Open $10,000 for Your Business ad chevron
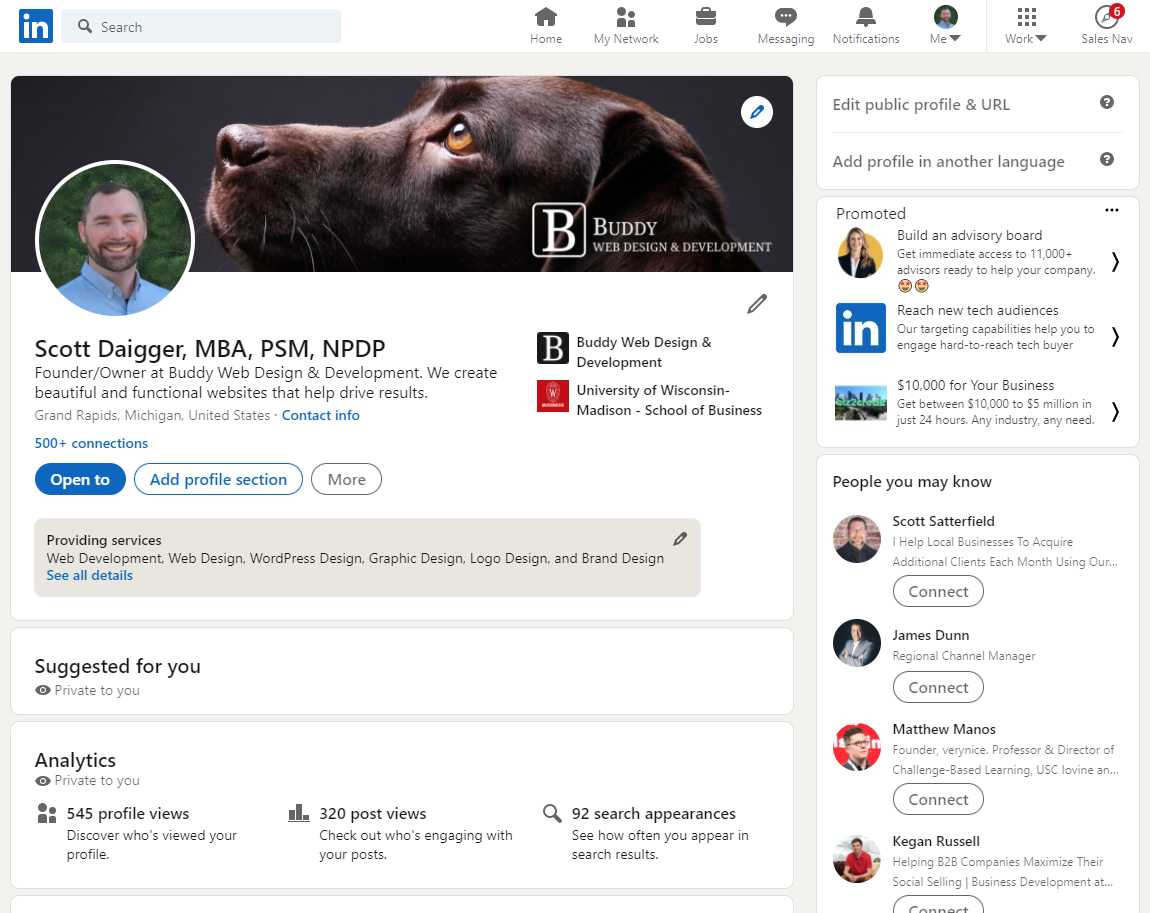The image size is (1150, 913). 1115,411
